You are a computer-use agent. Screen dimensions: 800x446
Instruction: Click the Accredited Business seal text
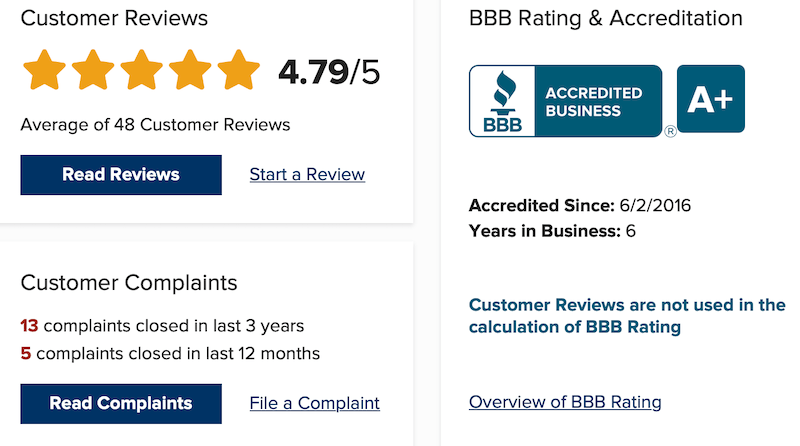[593, 102]
